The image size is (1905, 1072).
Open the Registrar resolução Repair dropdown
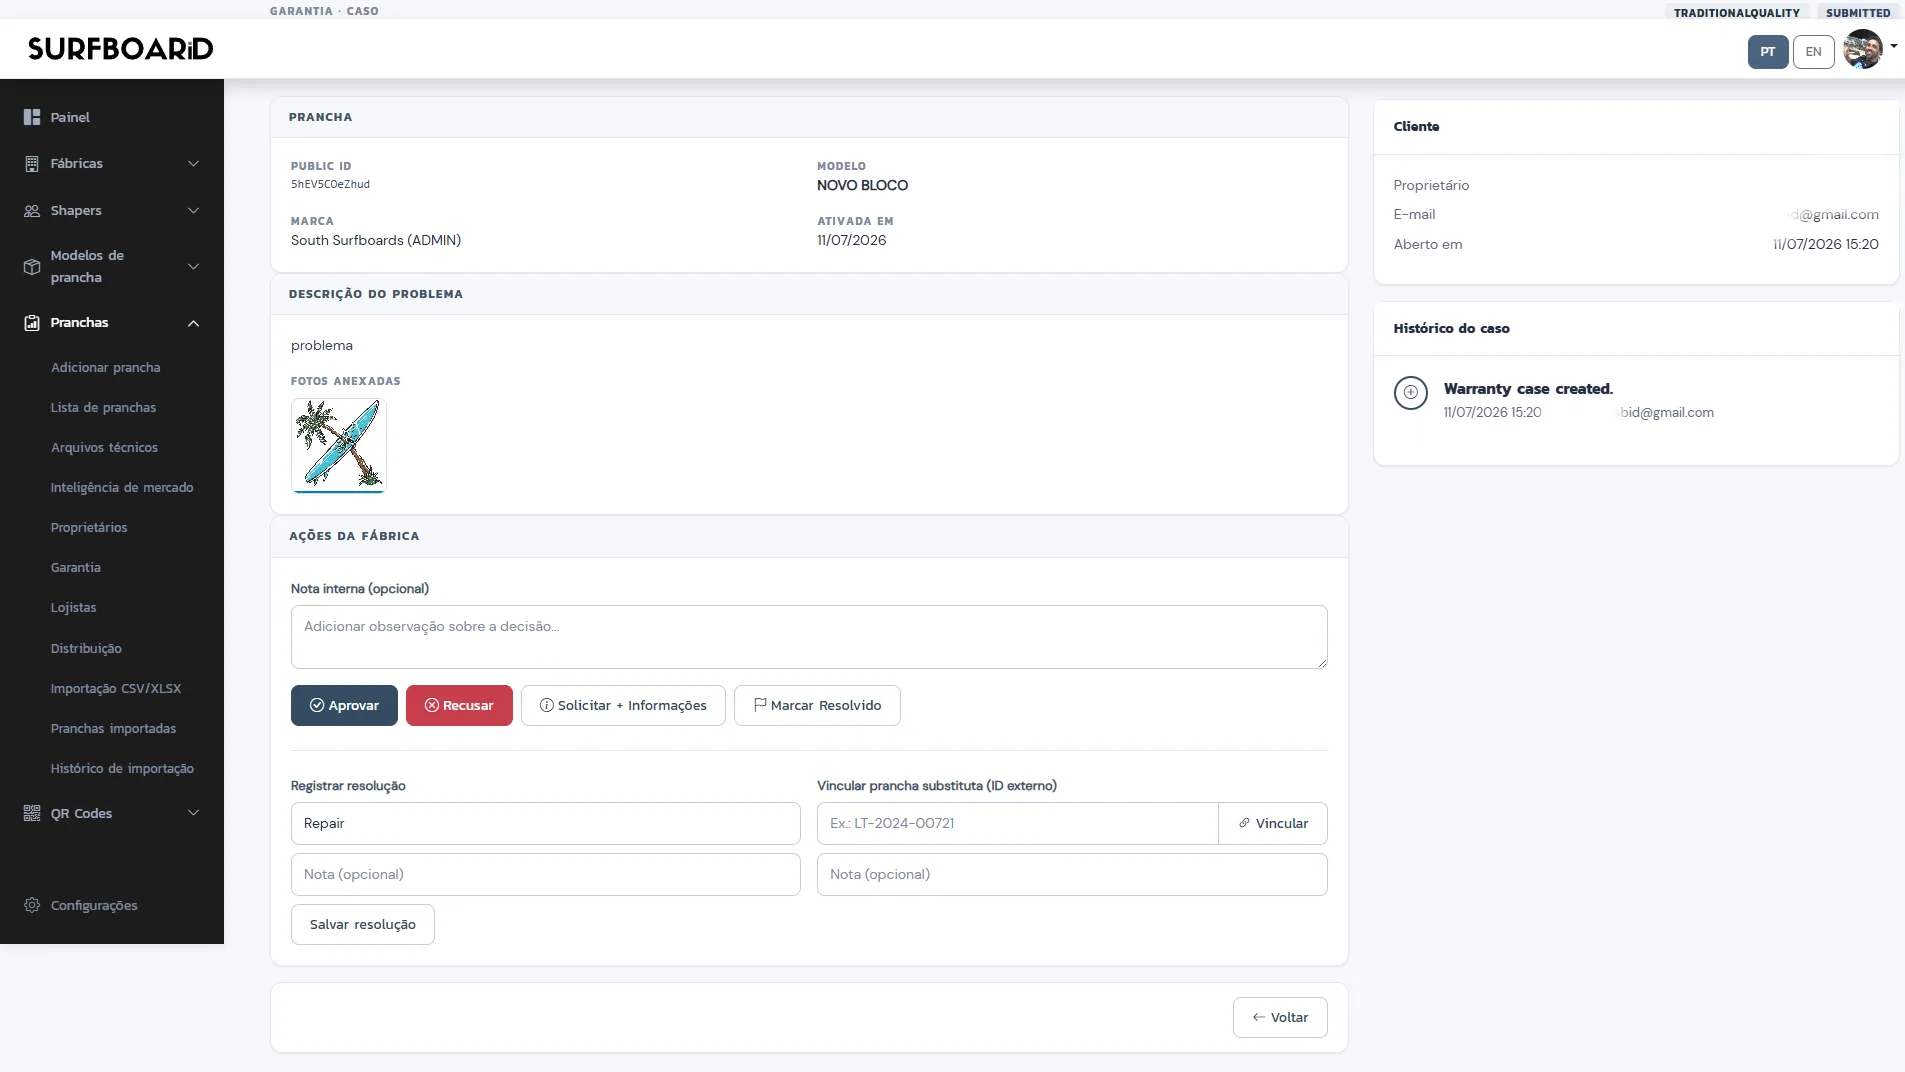[545, 823]
